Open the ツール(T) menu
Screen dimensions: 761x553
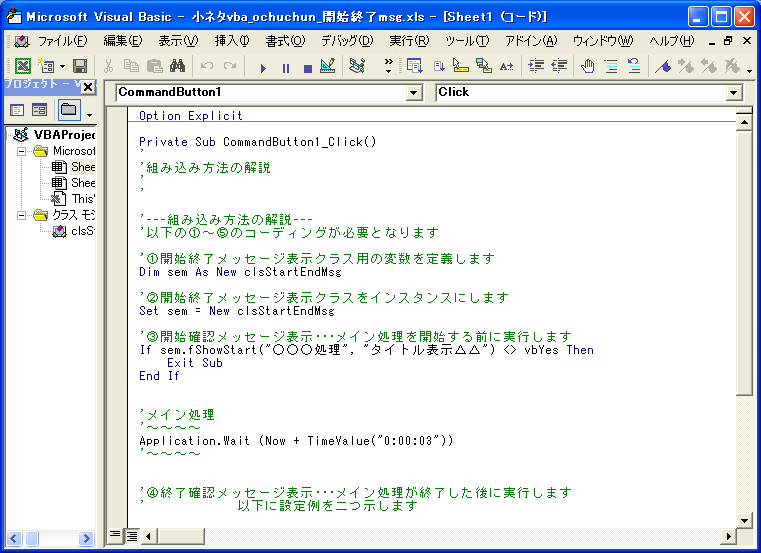467,41
